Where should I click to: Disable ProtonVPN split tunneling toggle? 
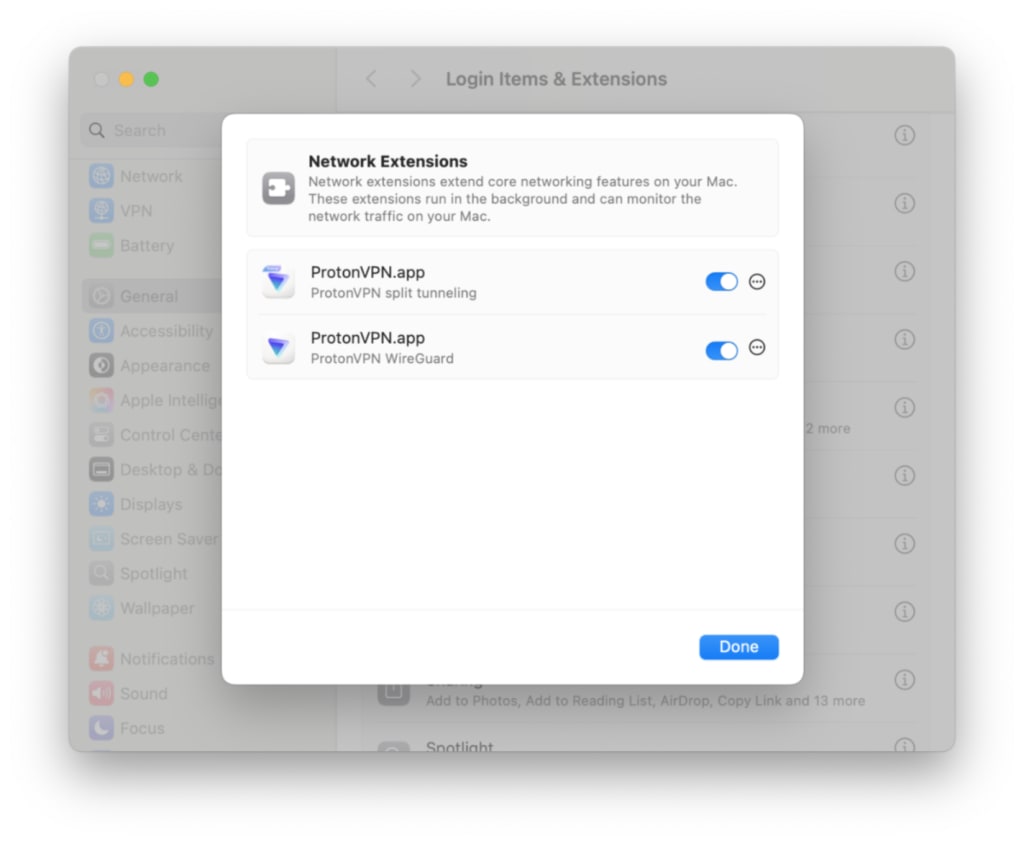coord(721,282)
